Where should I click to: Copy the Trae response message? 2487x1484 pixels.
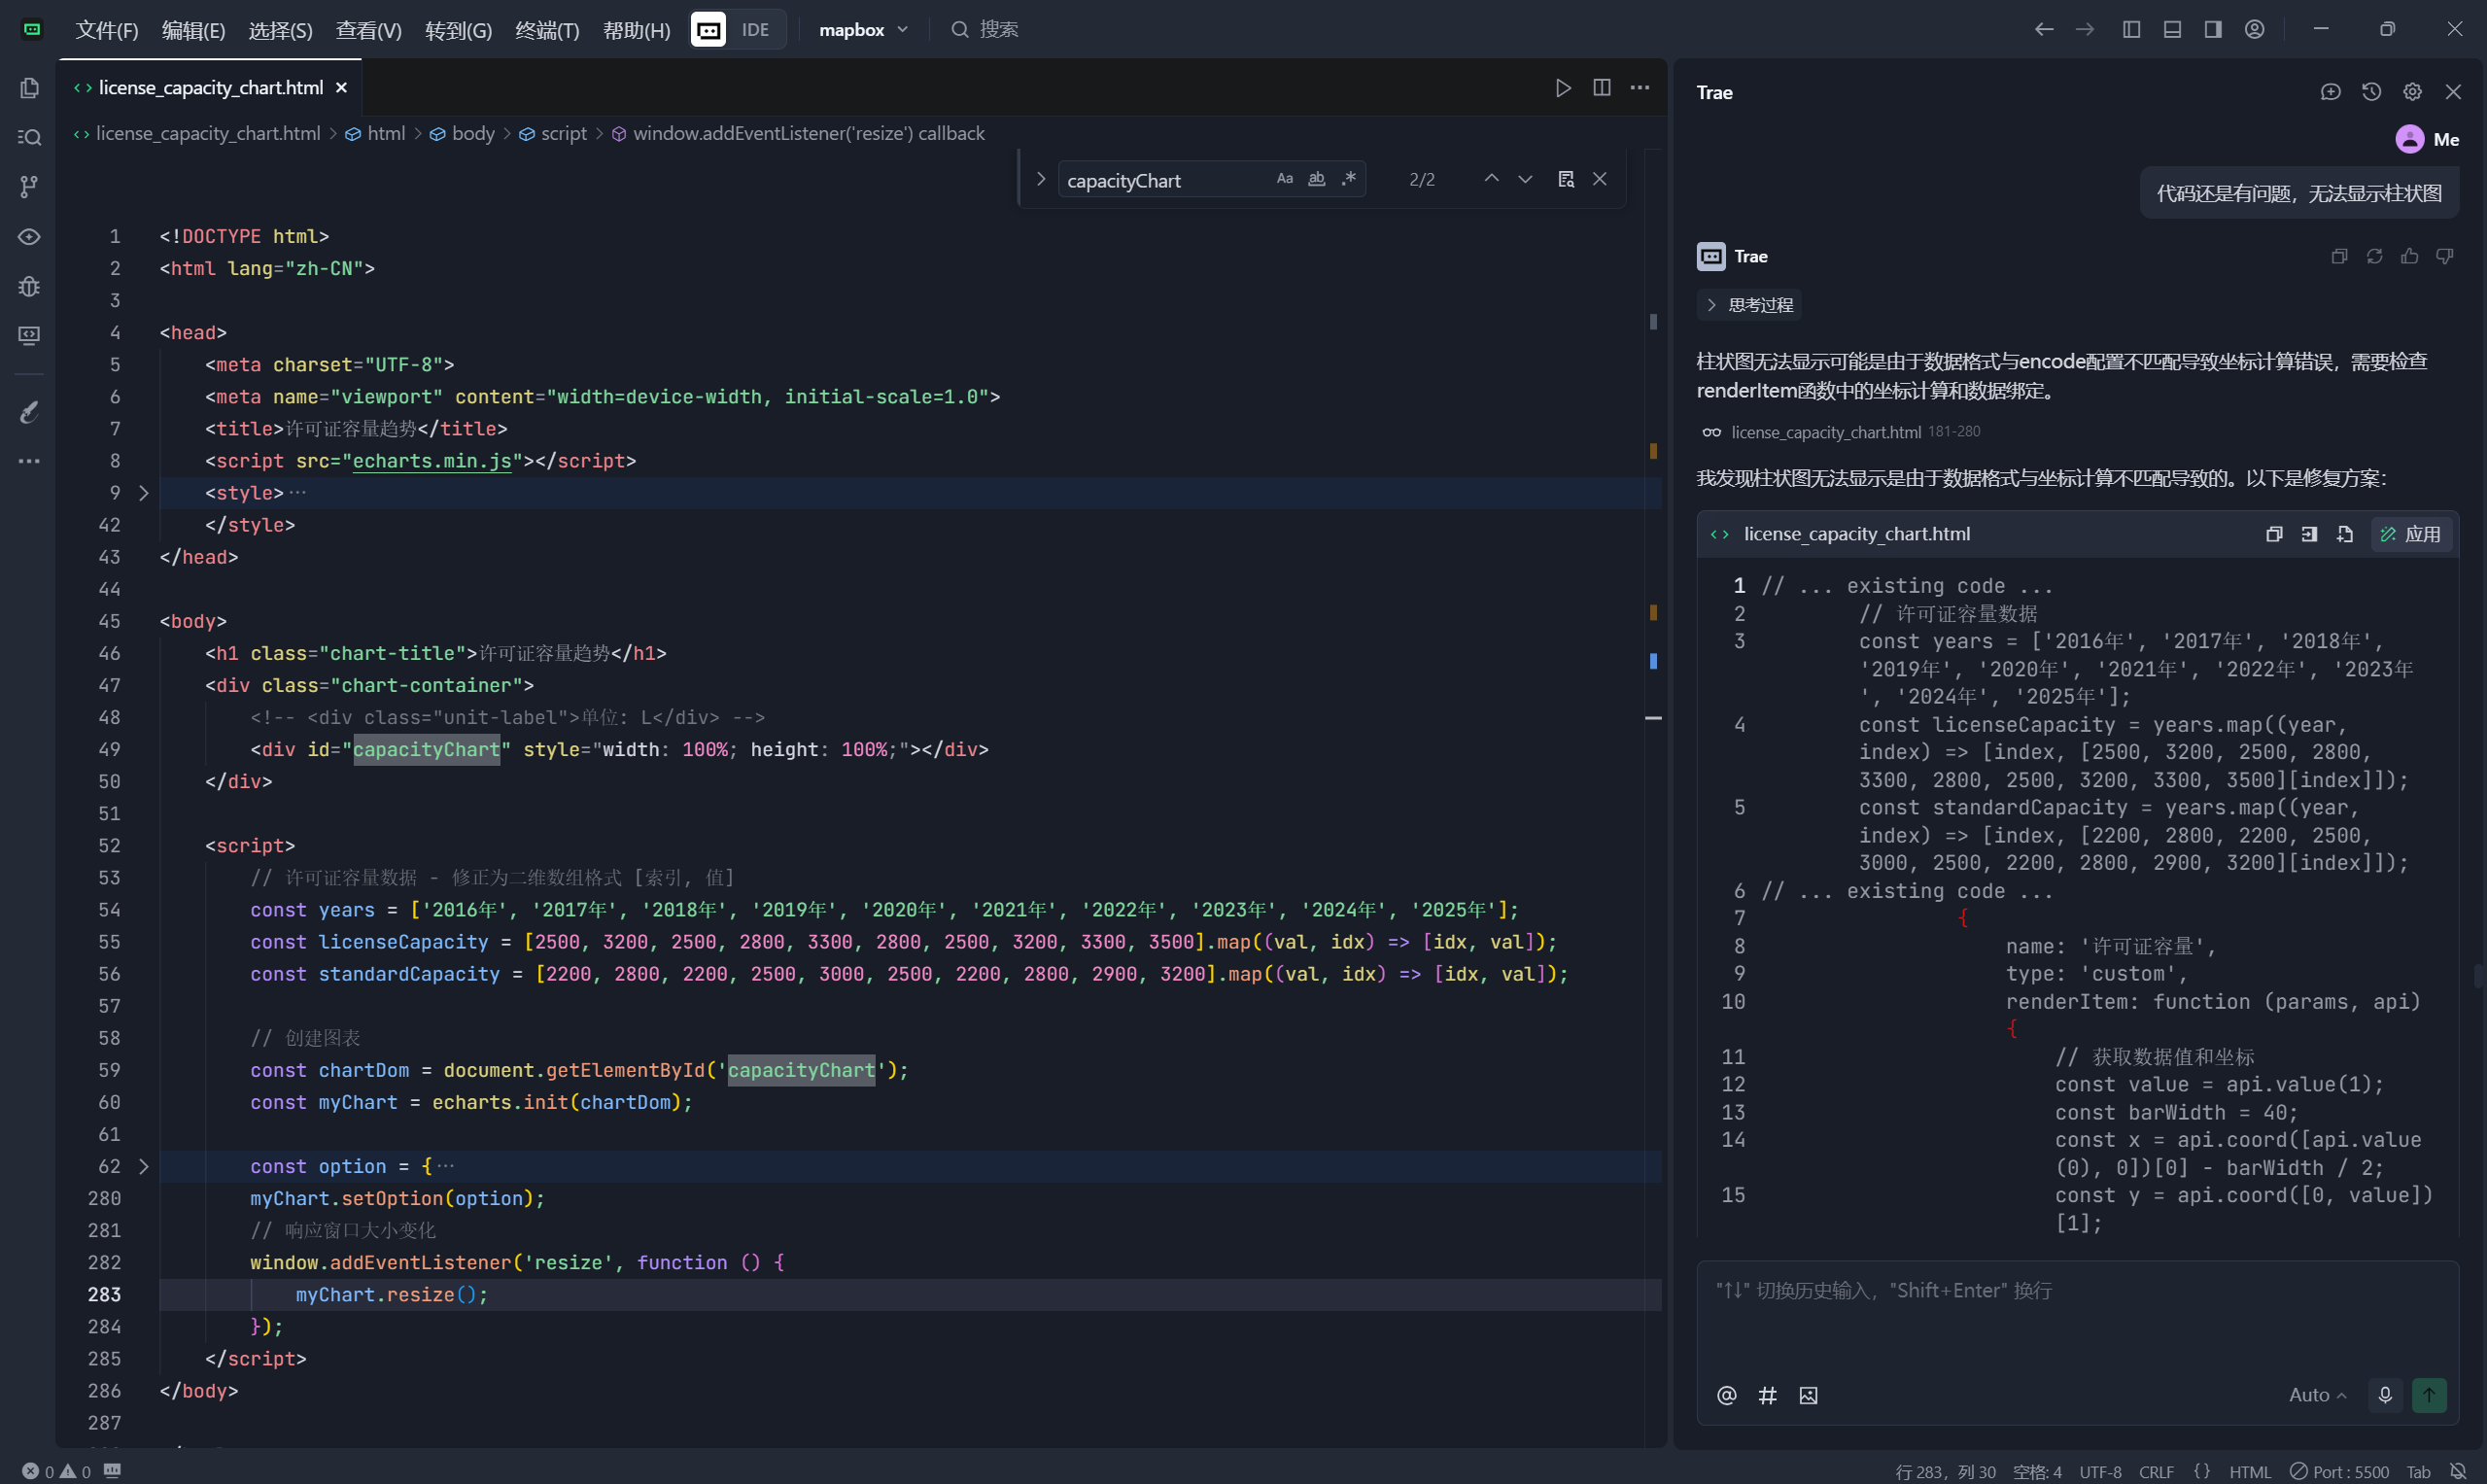pos(2339,256)
